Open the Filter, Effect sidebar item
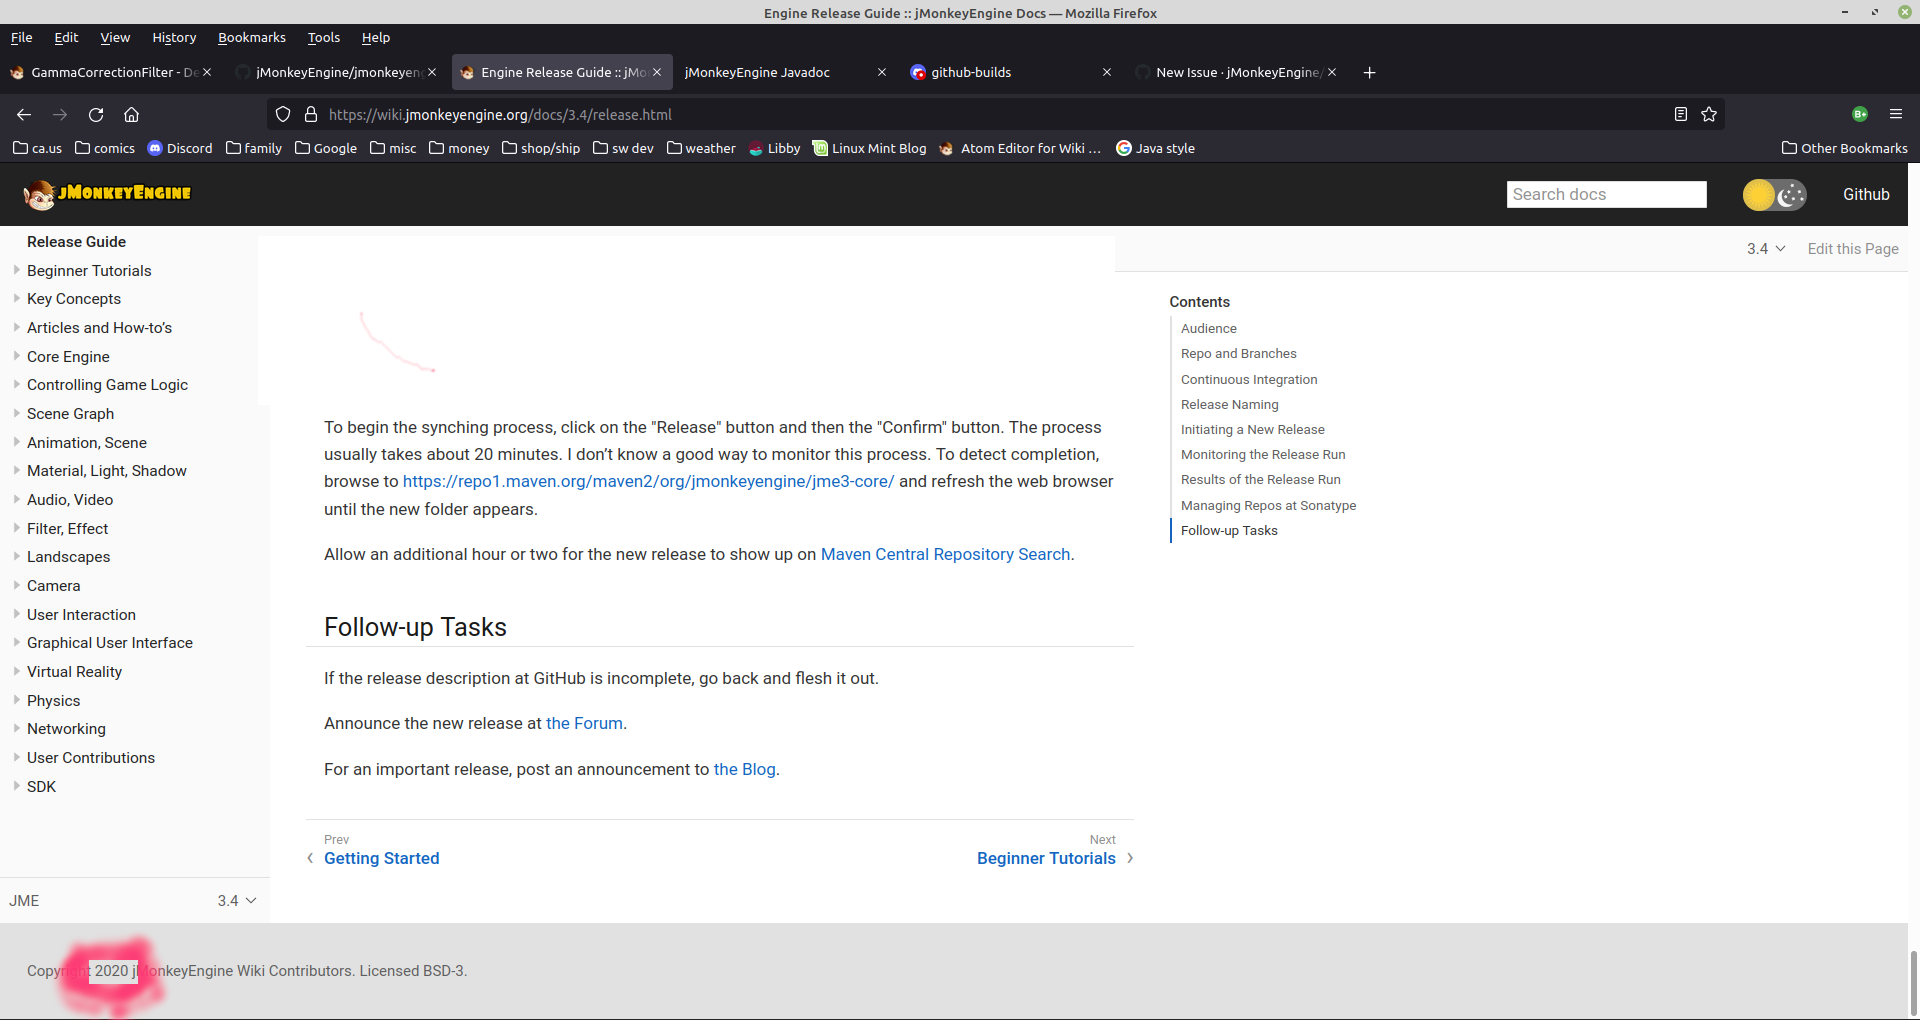This screenshot has width=1920, height=1020. click(67, 528)
